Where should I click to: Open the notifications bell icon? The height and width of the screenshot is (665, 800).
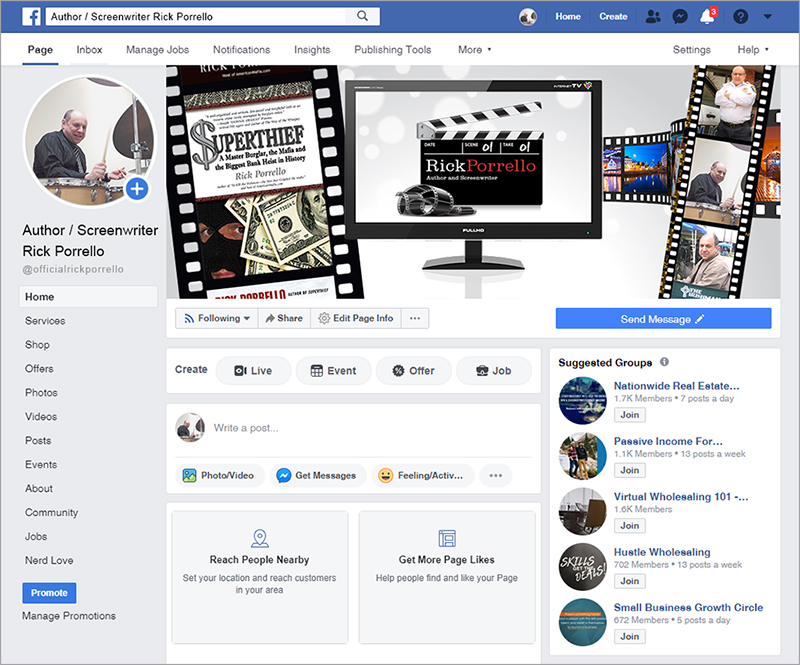pos(708,17)
